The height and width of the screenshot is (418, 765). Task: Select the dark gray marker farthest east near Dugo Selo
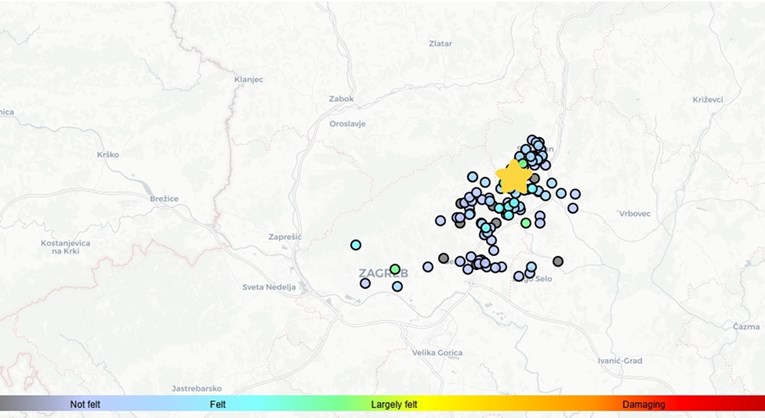(x=558, y=261)
